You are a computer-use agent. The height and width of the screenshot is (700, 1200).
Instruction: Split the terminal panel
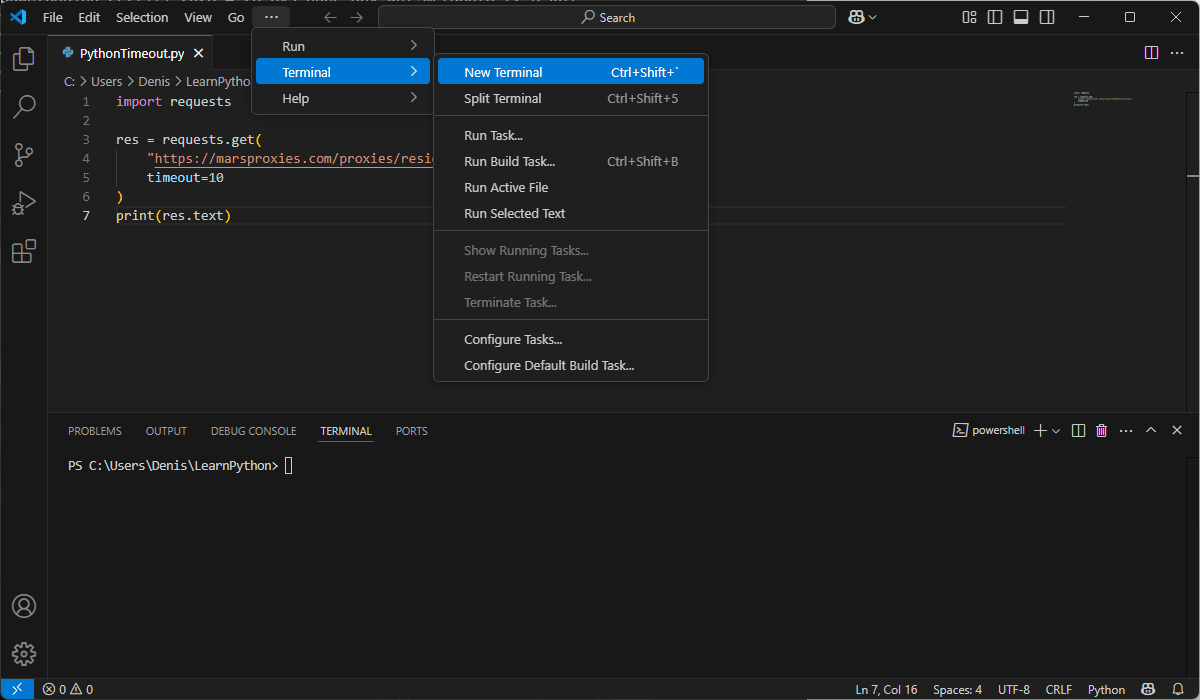pyautogui.click(x=1078, y=430)
